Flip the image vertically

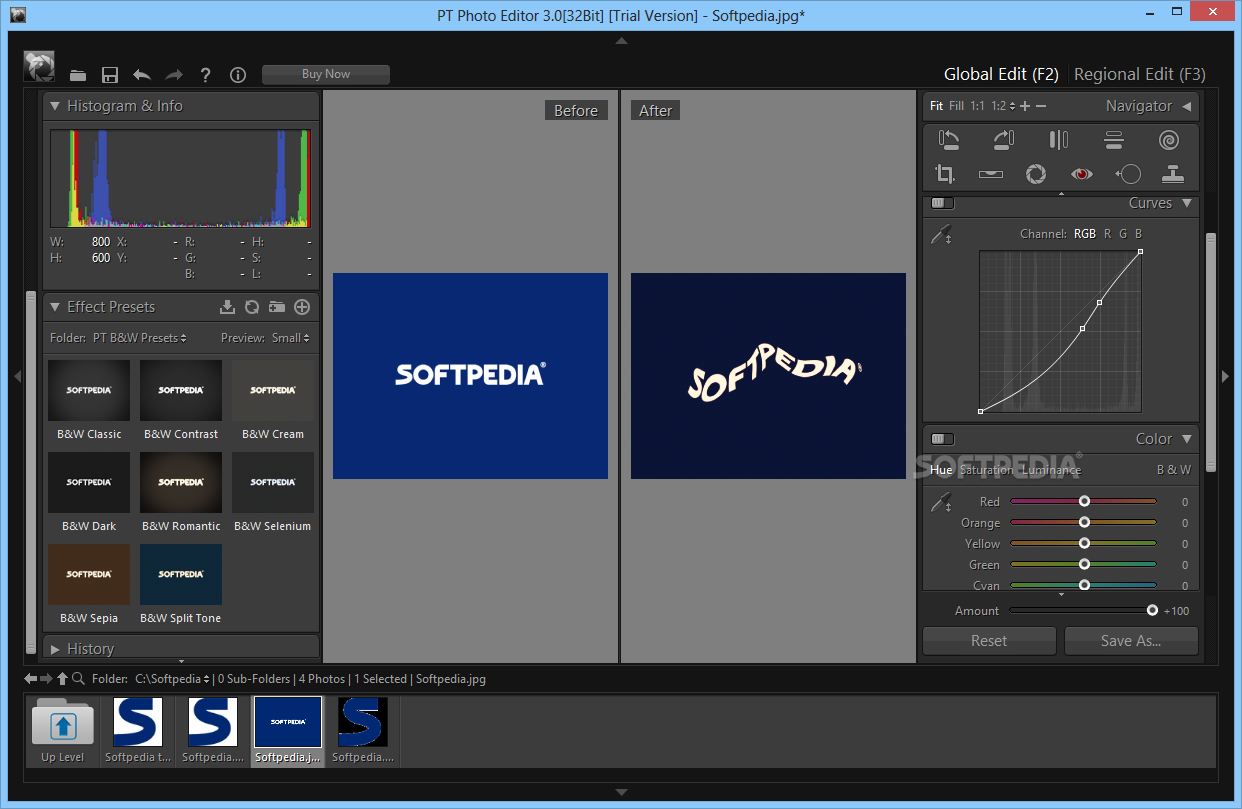pyautogui.click(x=1114, y=140)
